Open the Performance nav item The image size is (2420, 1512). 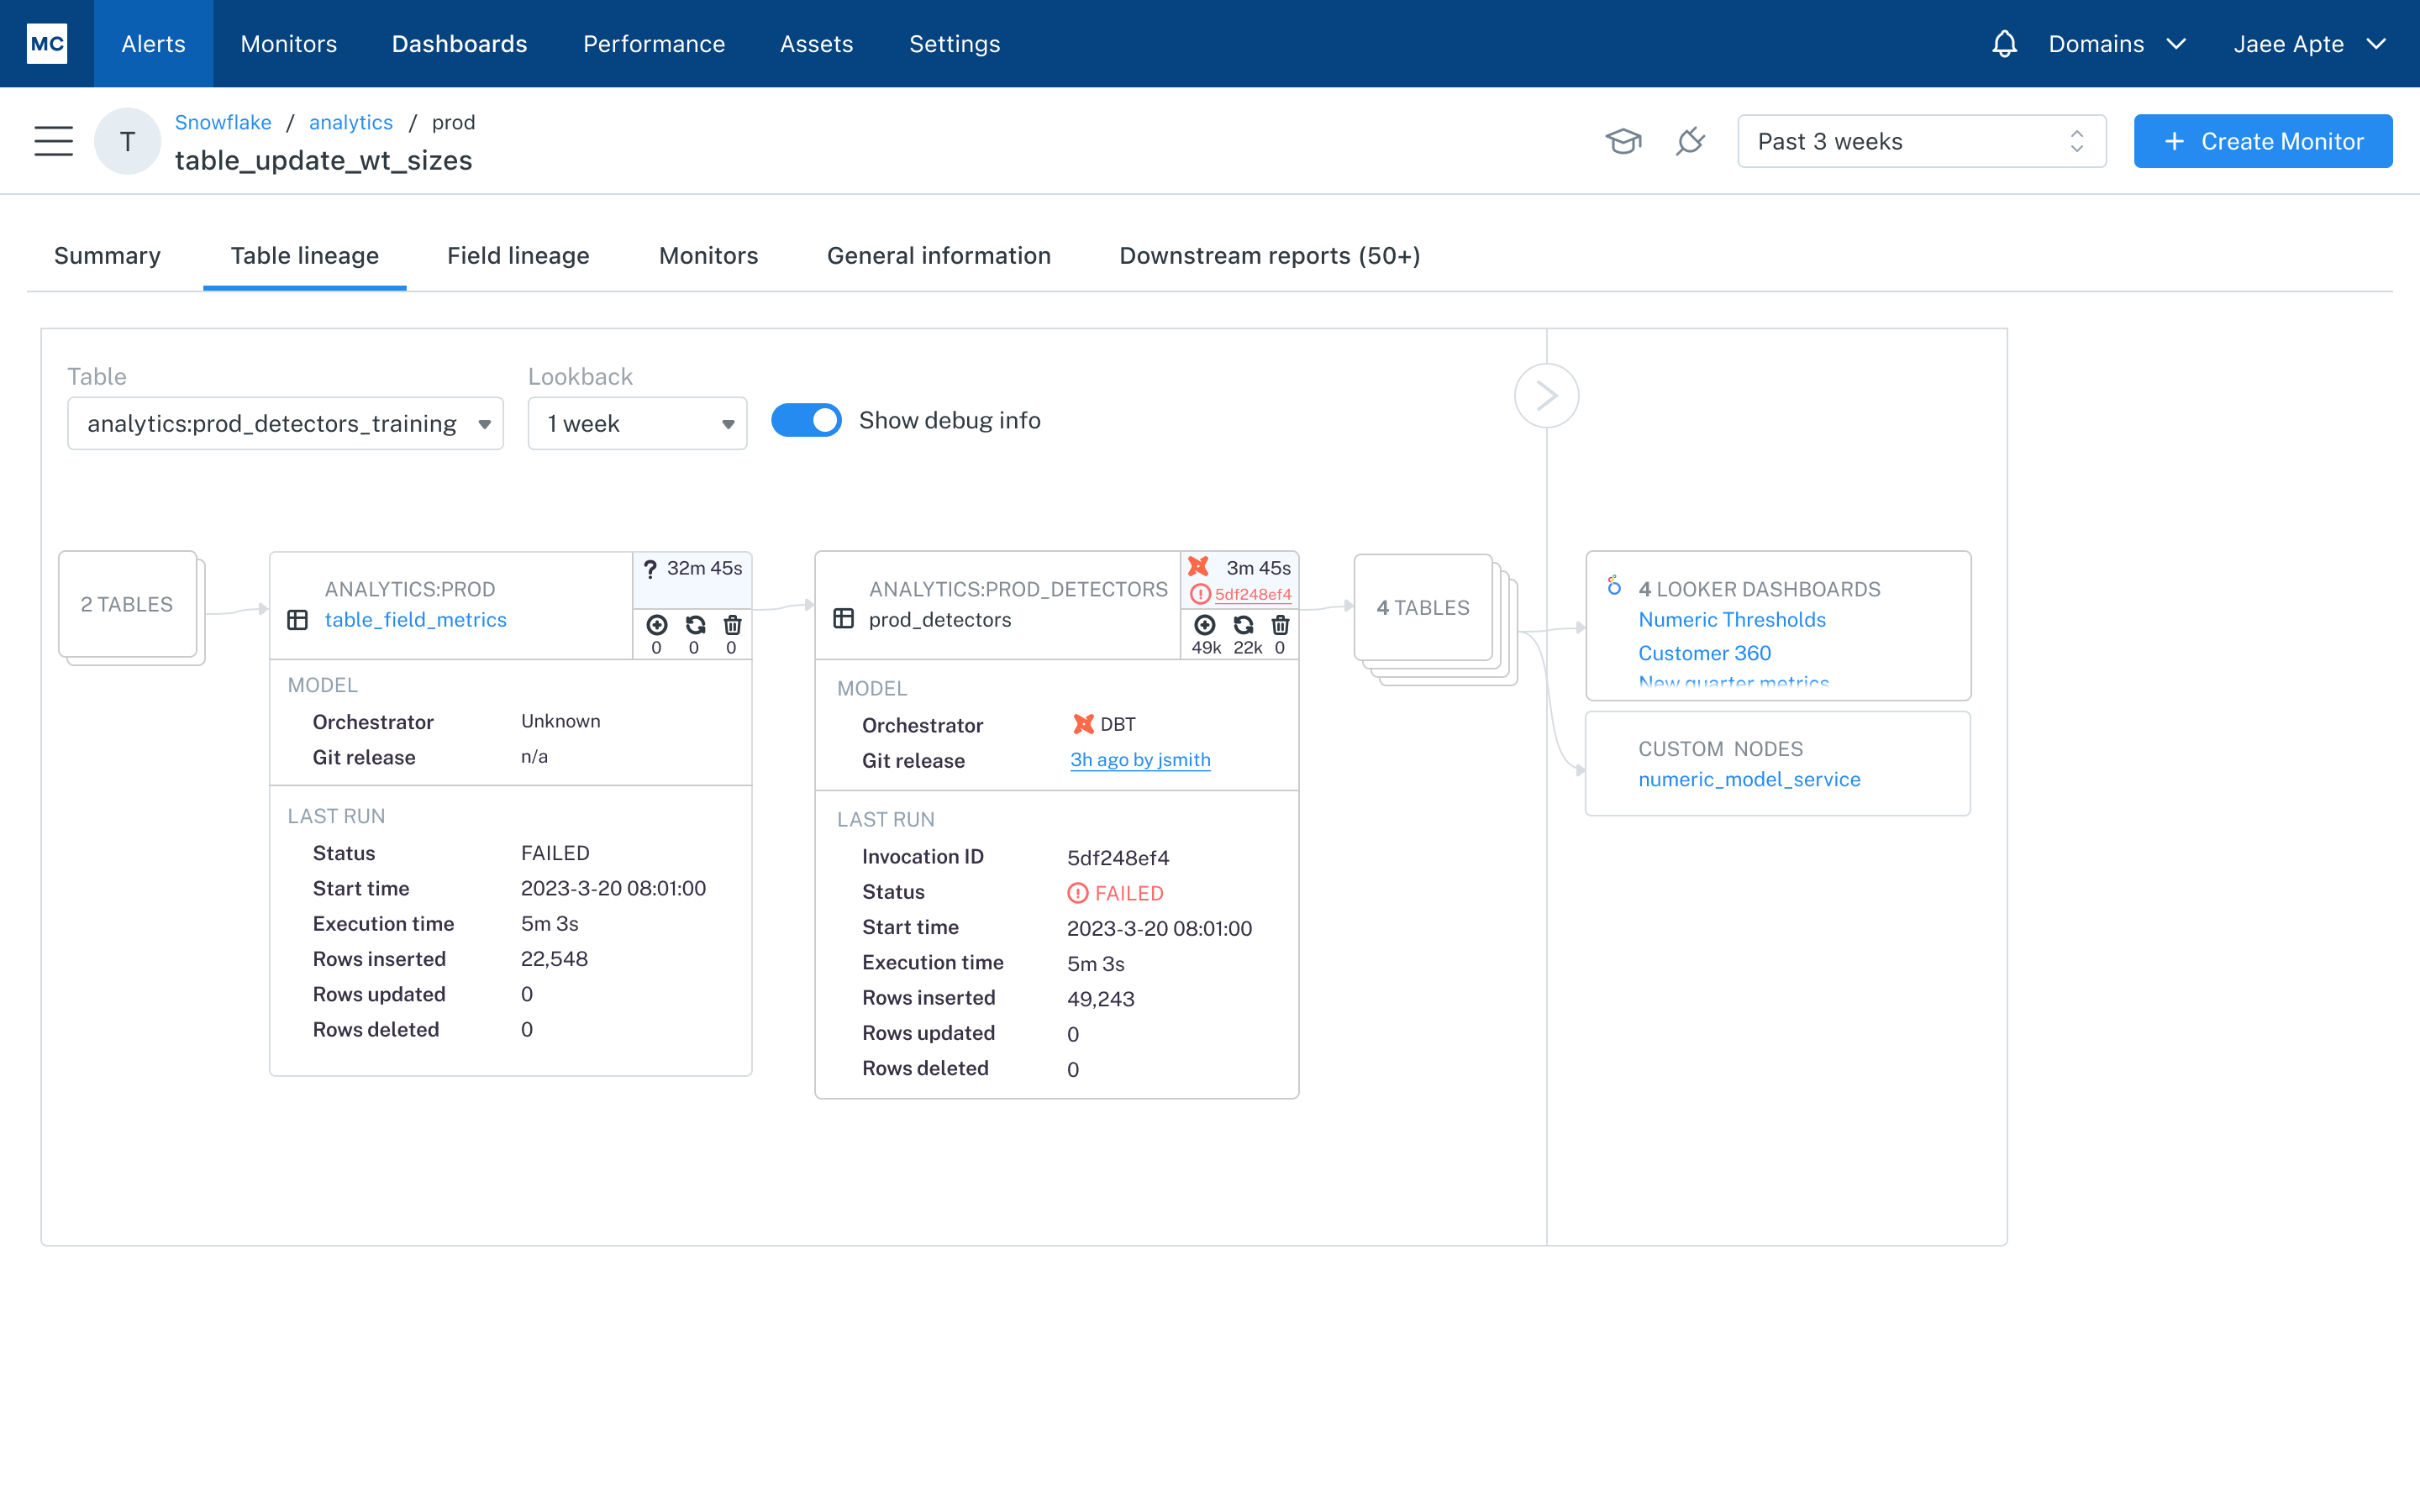(654, 44)
